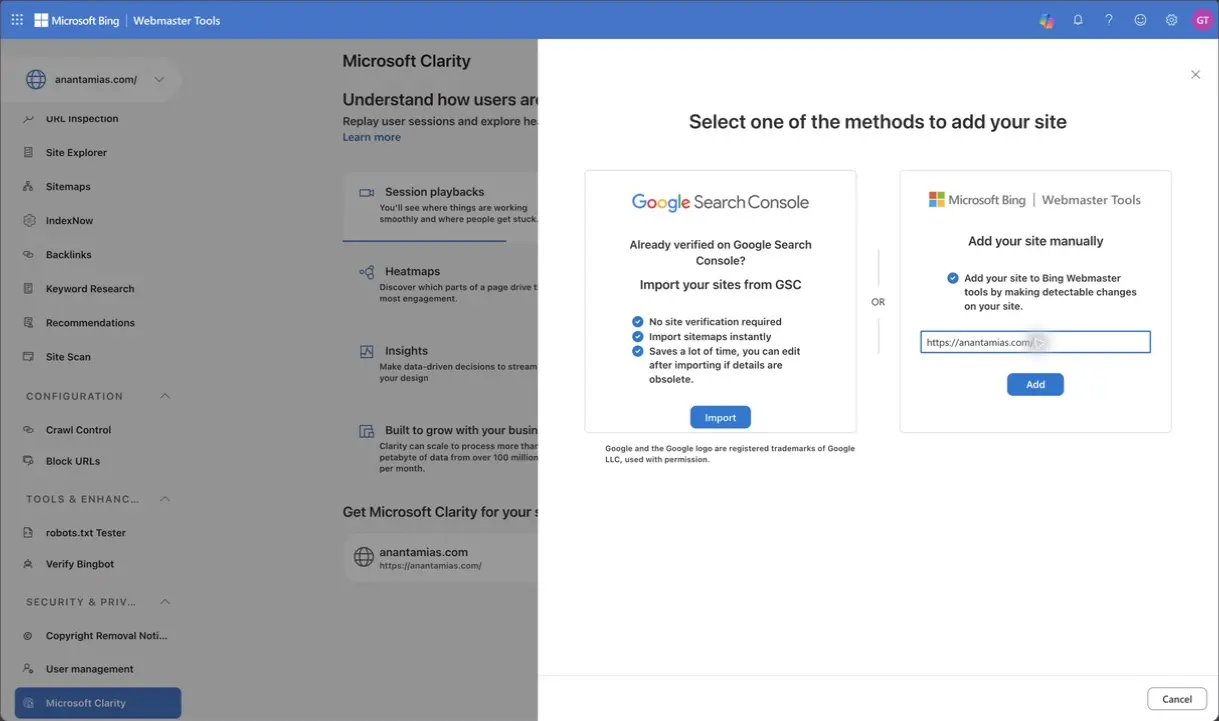Collapse the Tools & Enhancements section chevron
The height and width of the screenshot is (721, 1219).
tap(165, 498)
